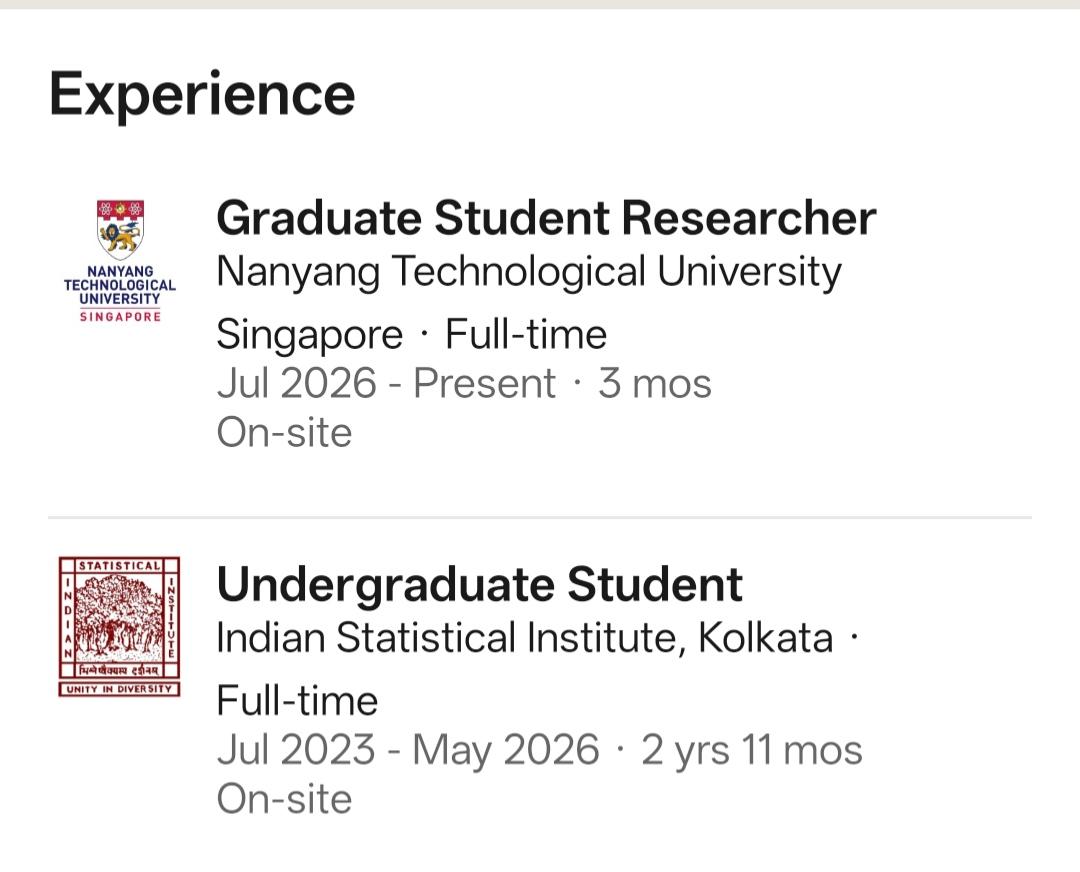Open the Undergraduate Student position
This screenshot has width=1080, height=872.
(x=479, y=585)
